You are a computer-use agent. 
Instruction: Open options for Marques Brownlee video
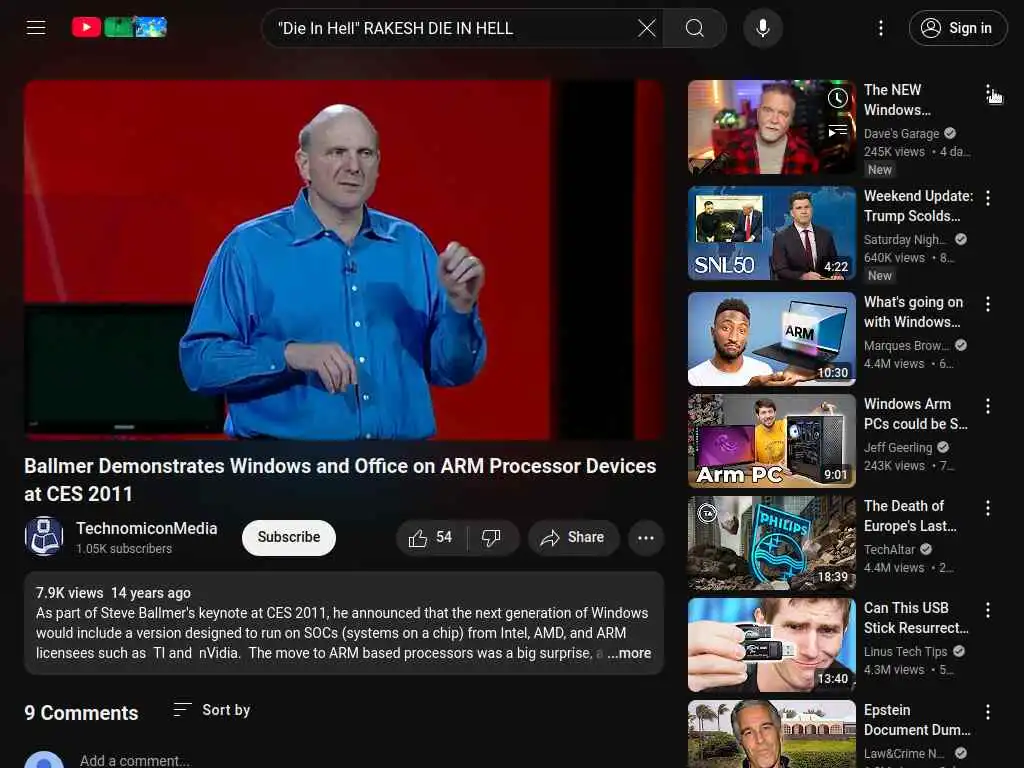tap(988, 304)
